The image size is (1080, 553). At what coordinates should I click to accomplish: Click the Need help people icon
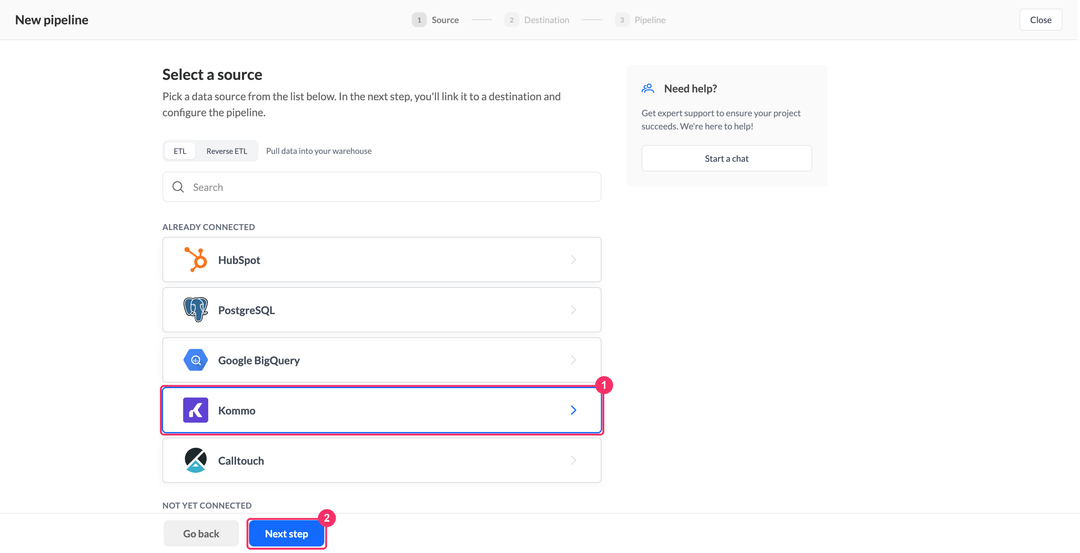click(647, 88)
